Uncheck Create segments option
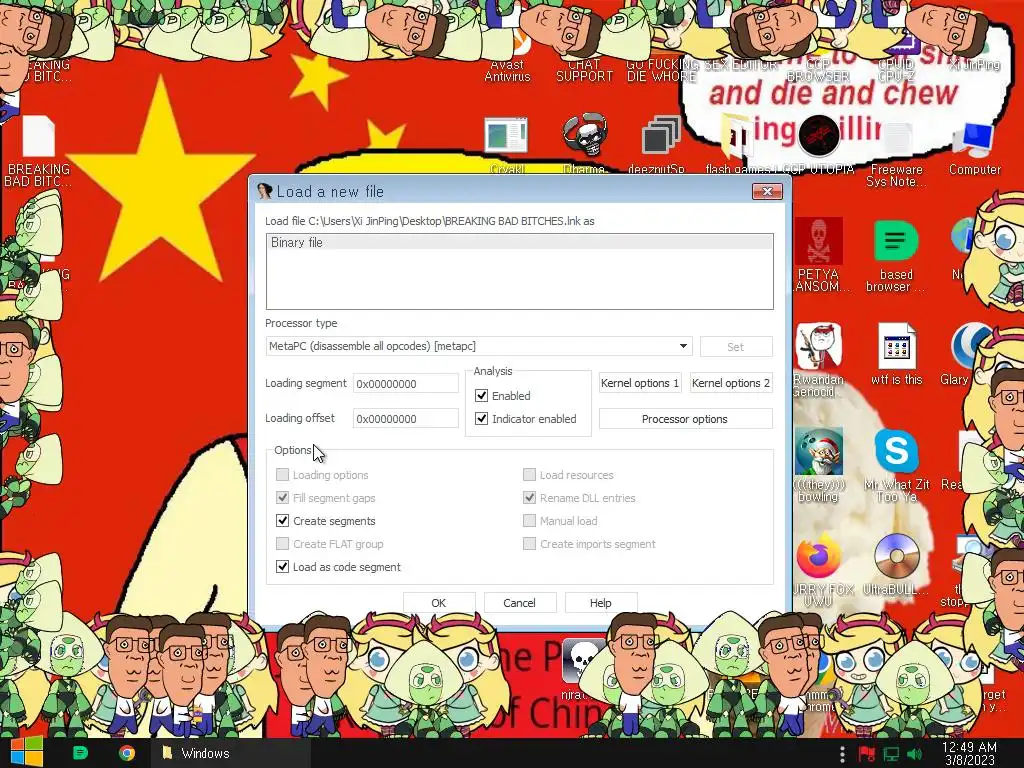Viewport: 1024px width, 768px height. pyautogui.click(x=282, y=520)
